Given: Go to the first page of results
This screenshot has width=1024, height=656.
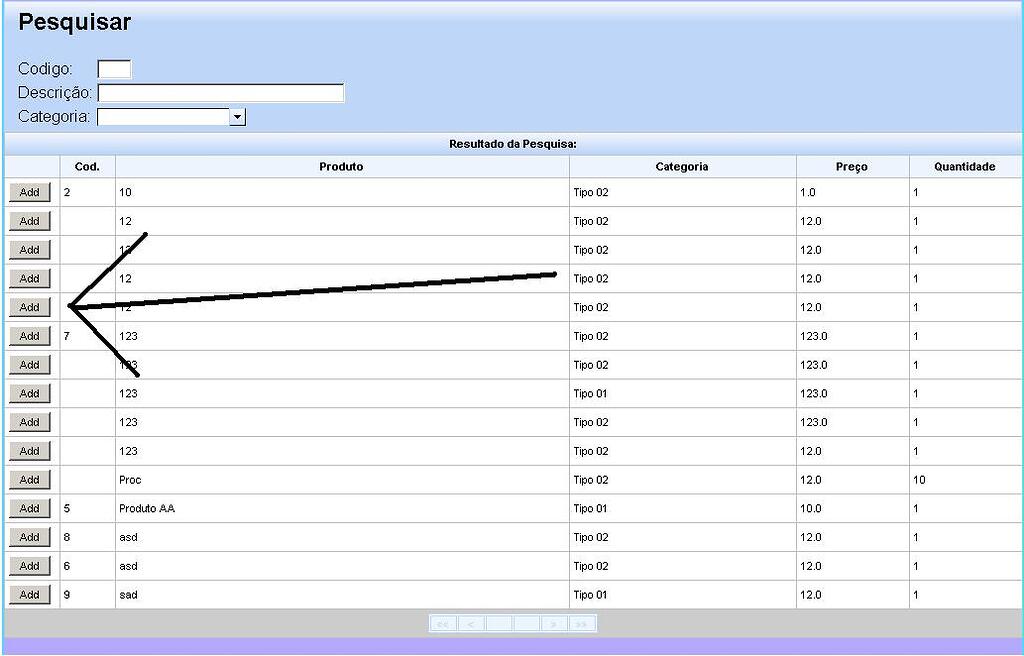Looking at the screenshot, I should tap(443, 624).
